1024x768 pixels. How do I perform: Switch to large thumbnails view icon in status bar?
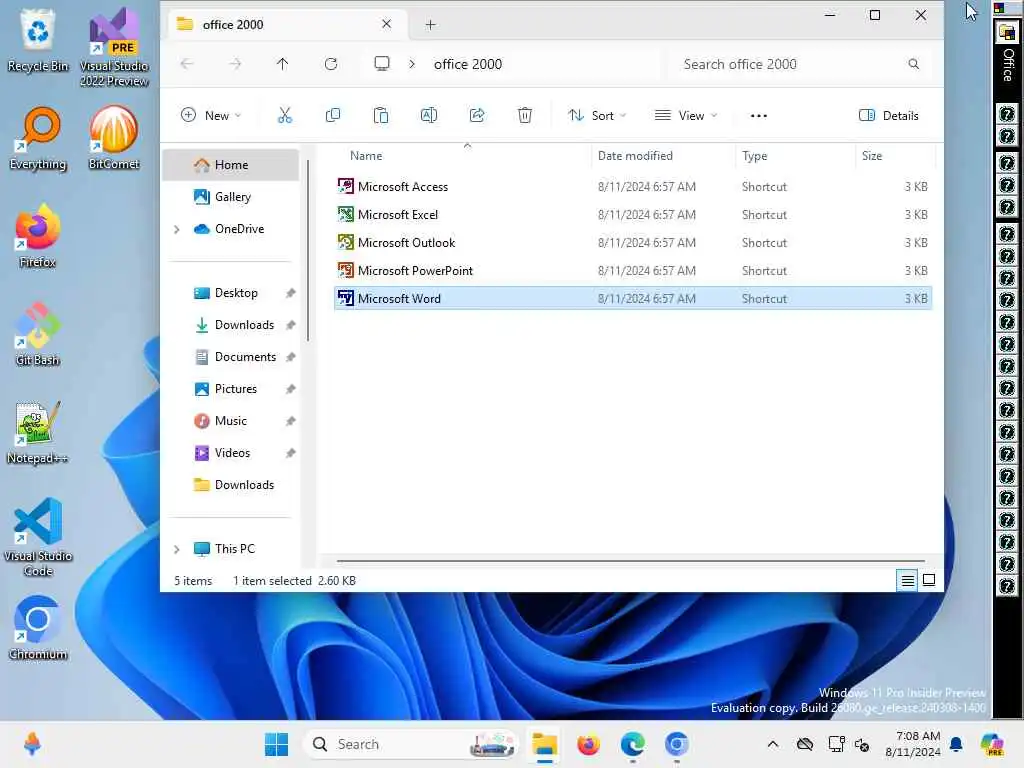pos(929,580)
